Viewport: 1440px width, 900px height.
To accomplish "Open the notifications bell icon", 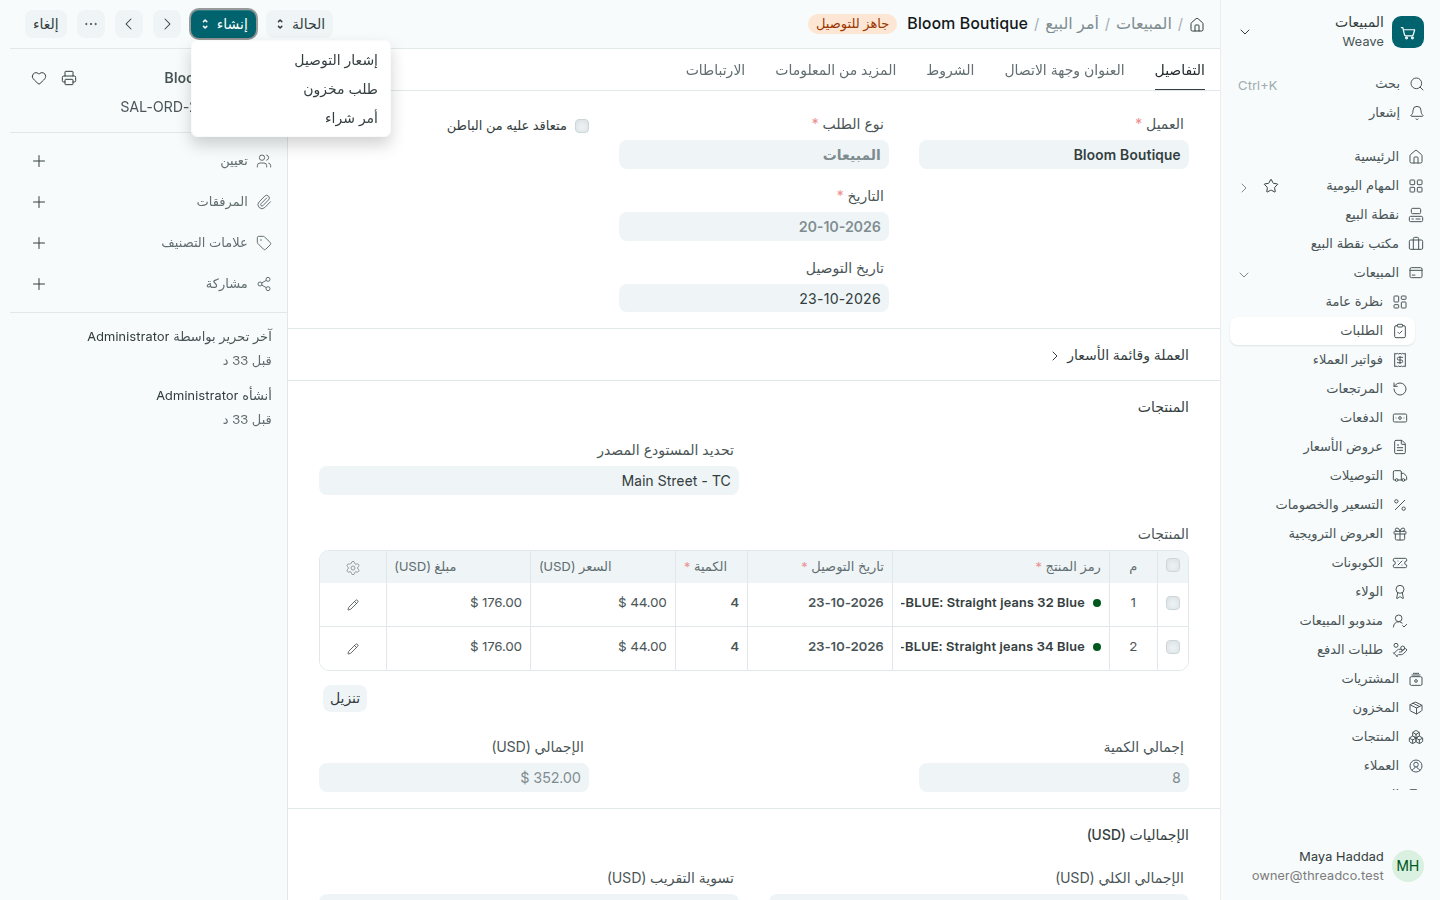I will [x=1416, y=113].
